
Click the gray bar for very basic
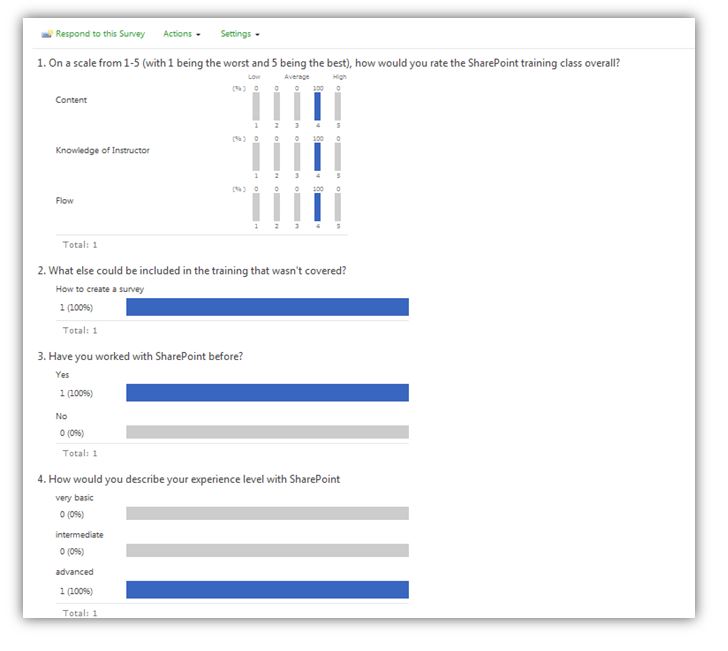point(267,514)
